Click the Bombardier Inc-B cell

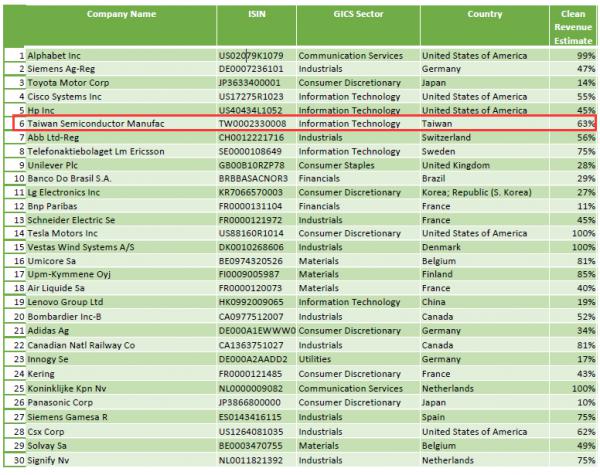pyautogui.click(x=121, y=317)
